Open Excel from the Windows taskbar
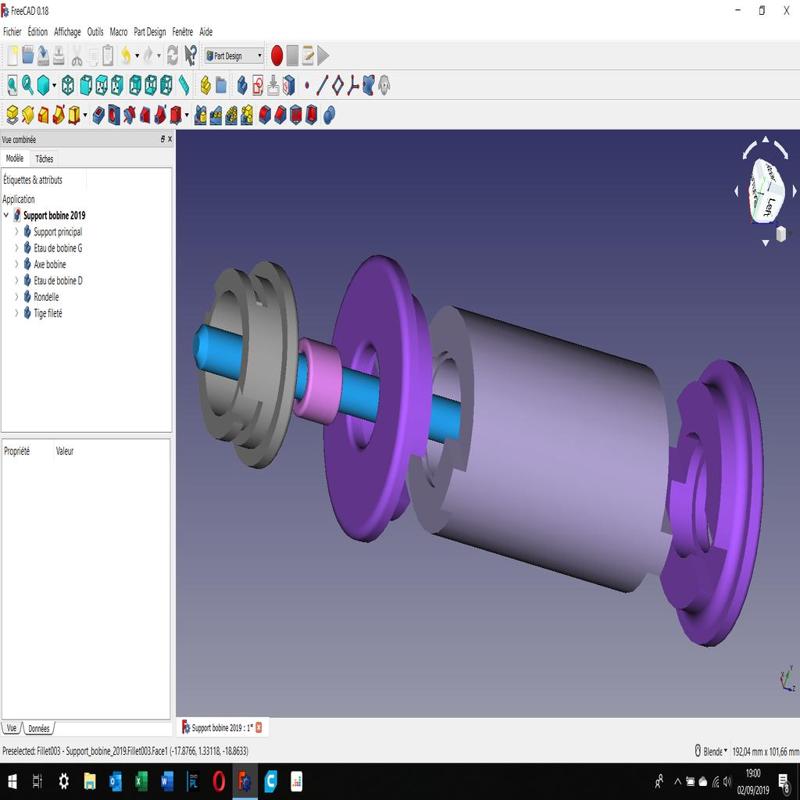The height and width of the screenshot is (800, 800). 141,781
